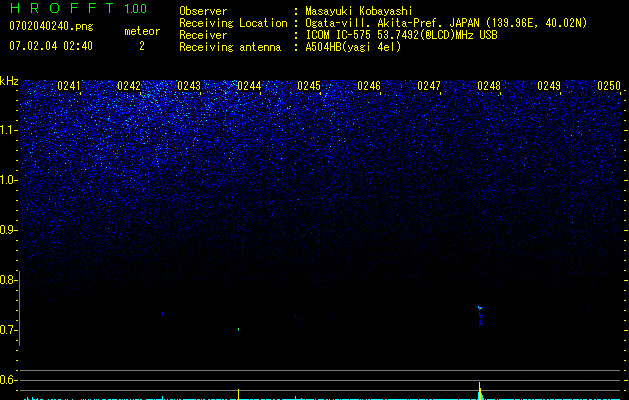This screenshot has width=629, height=400.
Task: Click the 0247 time marker
Action: click(429, 86)
